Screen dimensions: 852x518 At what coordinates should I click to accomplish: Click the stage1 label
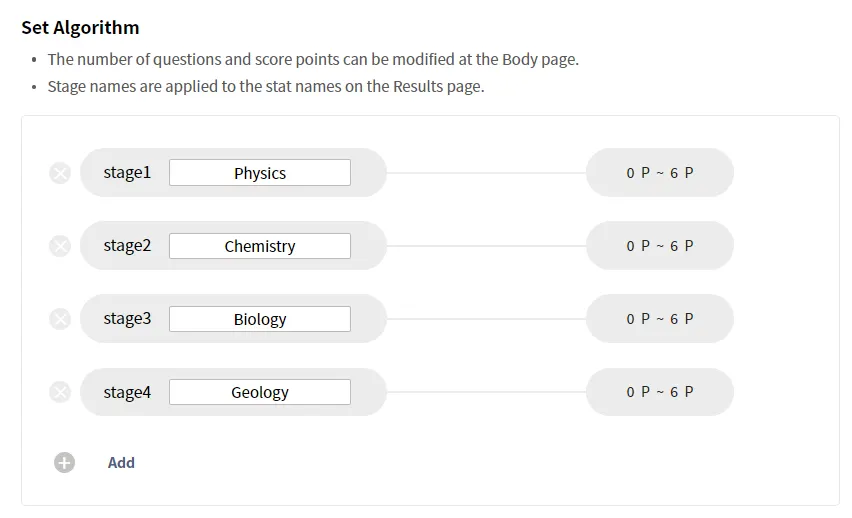127,173
